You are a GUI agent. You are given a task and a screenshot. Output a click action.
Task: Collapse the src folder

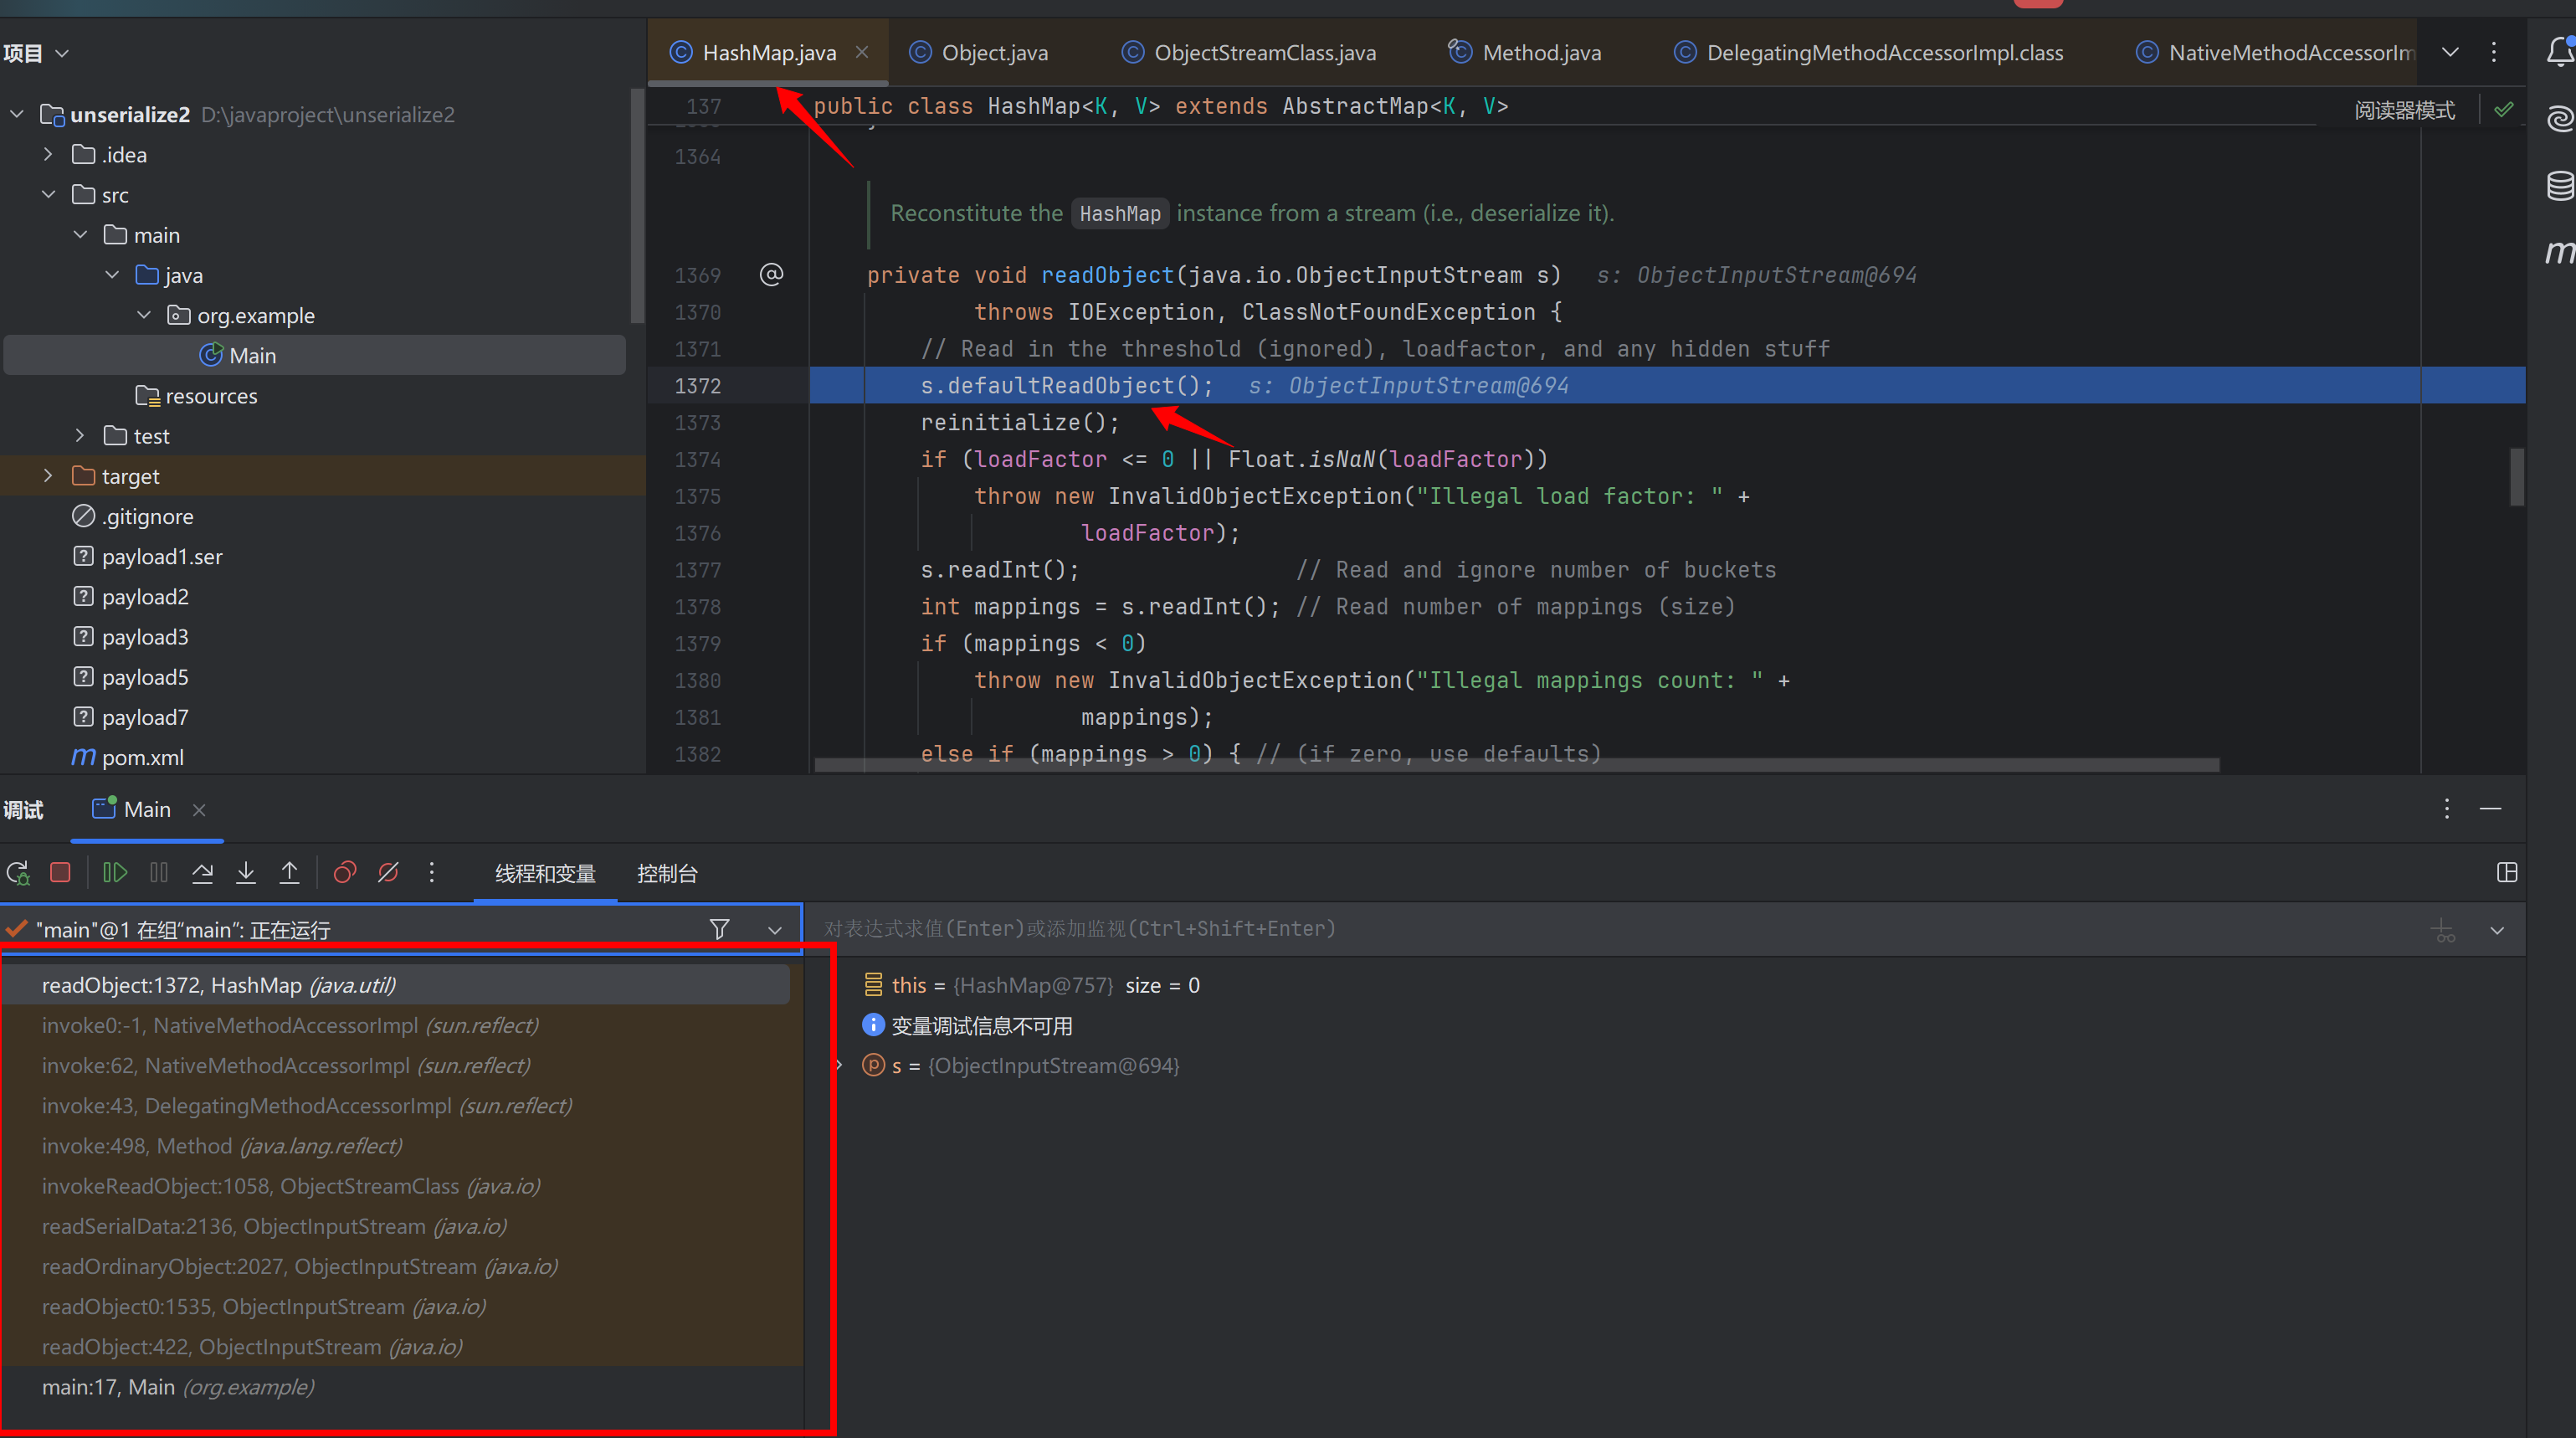(x=48, y=195)
